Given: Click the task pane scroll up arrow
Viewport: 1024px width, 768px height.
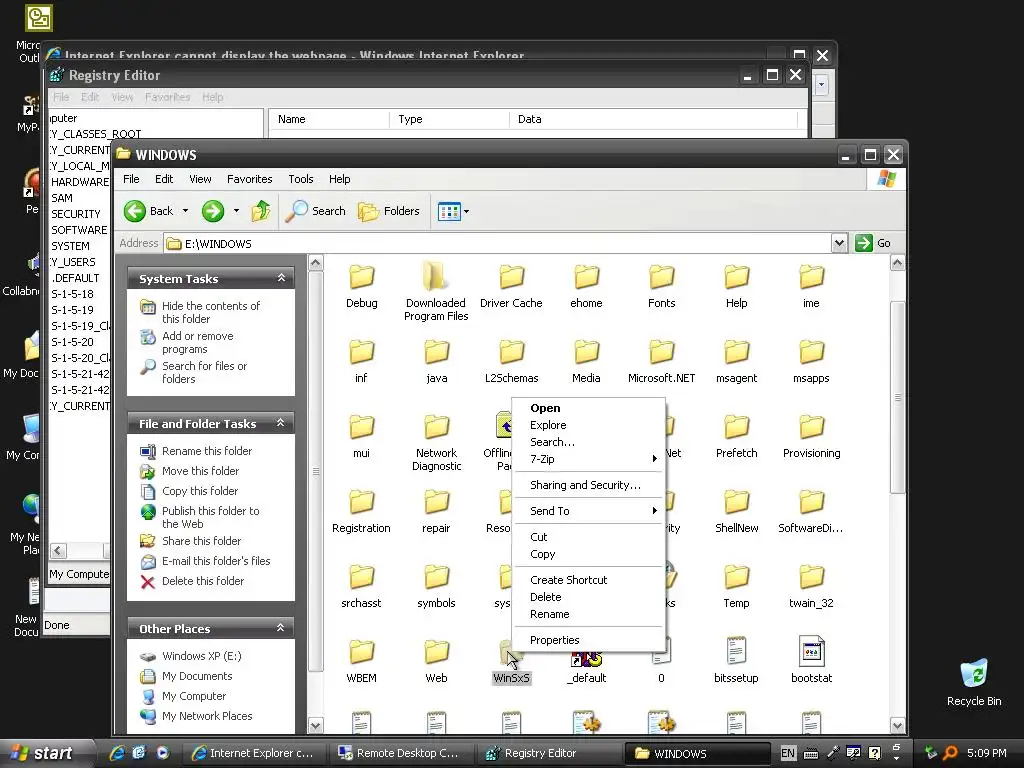Looking at the screenshot, I should coord(315,263).
